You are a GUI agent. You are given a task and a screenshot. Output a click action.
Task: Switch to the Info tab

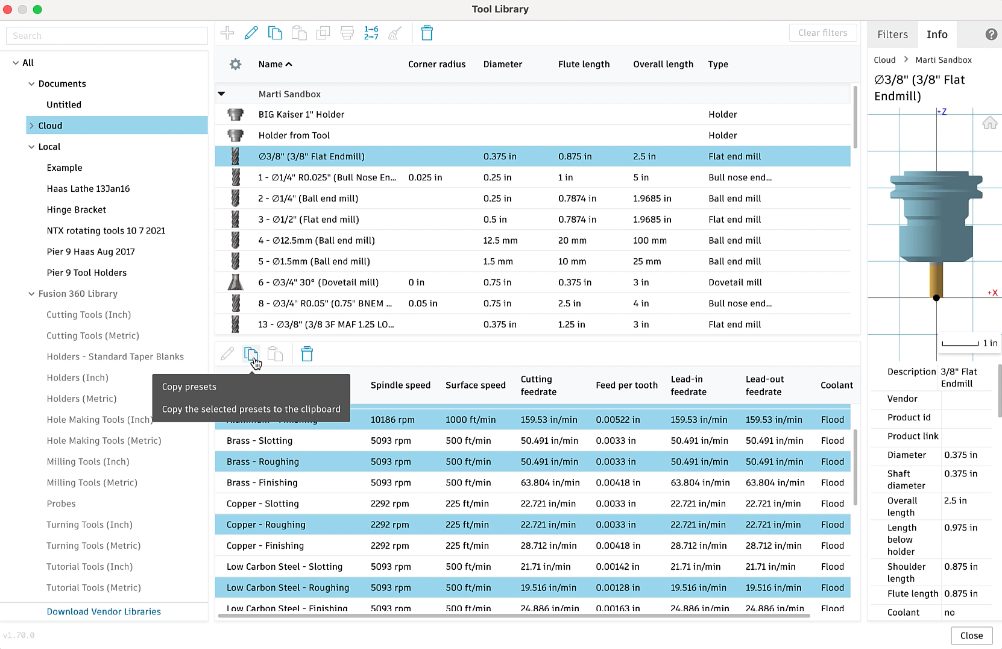936,34
